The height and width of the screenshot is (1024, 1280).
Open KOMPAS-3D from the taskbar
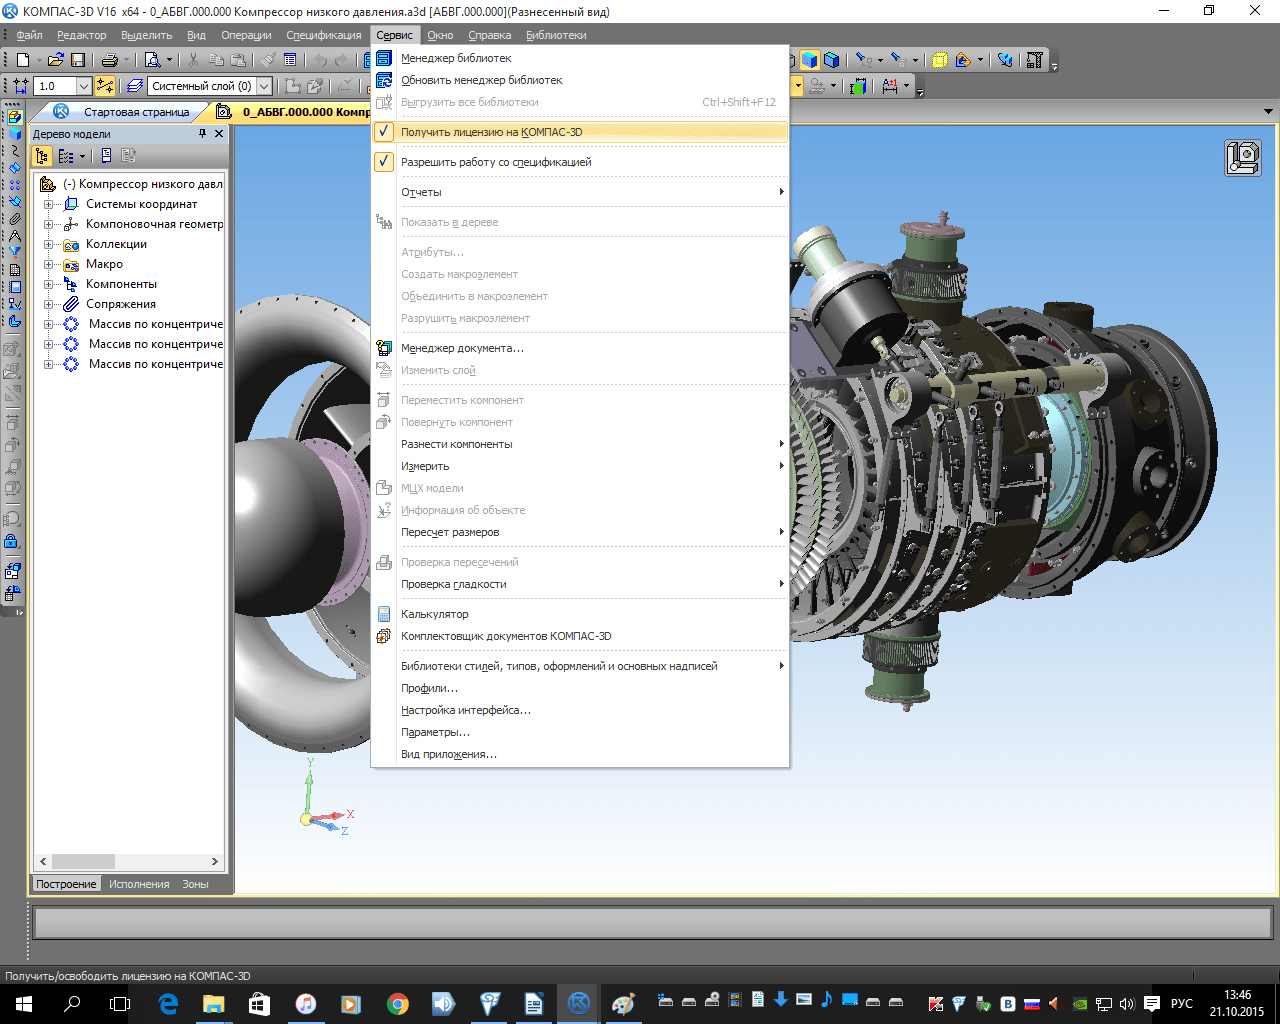click(x=578, y=1003)
